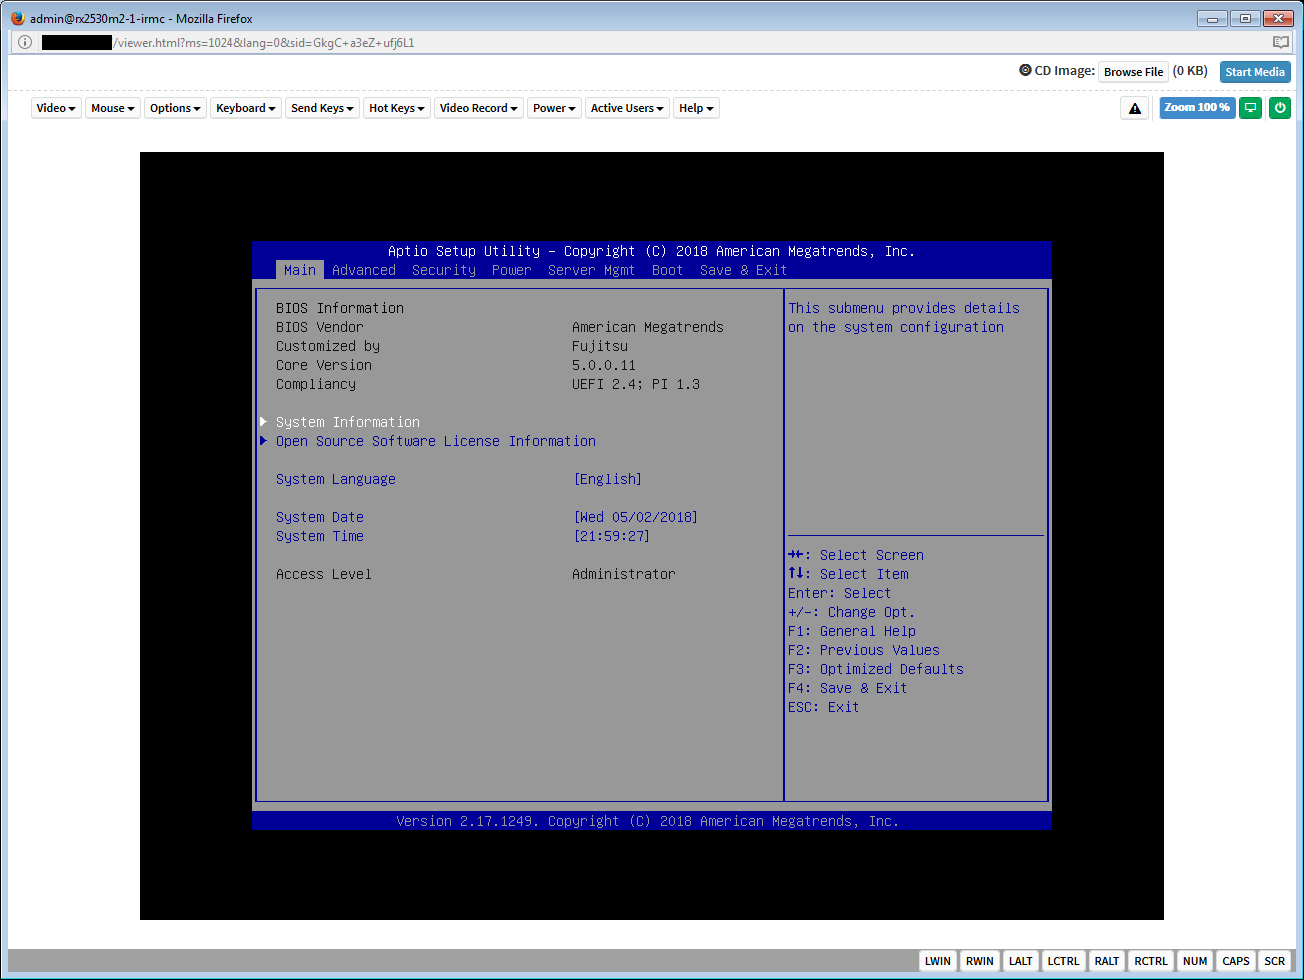1304x980 pixels.
Task: Click the CD Image disc icon
Action: (x=1024, y=71)
